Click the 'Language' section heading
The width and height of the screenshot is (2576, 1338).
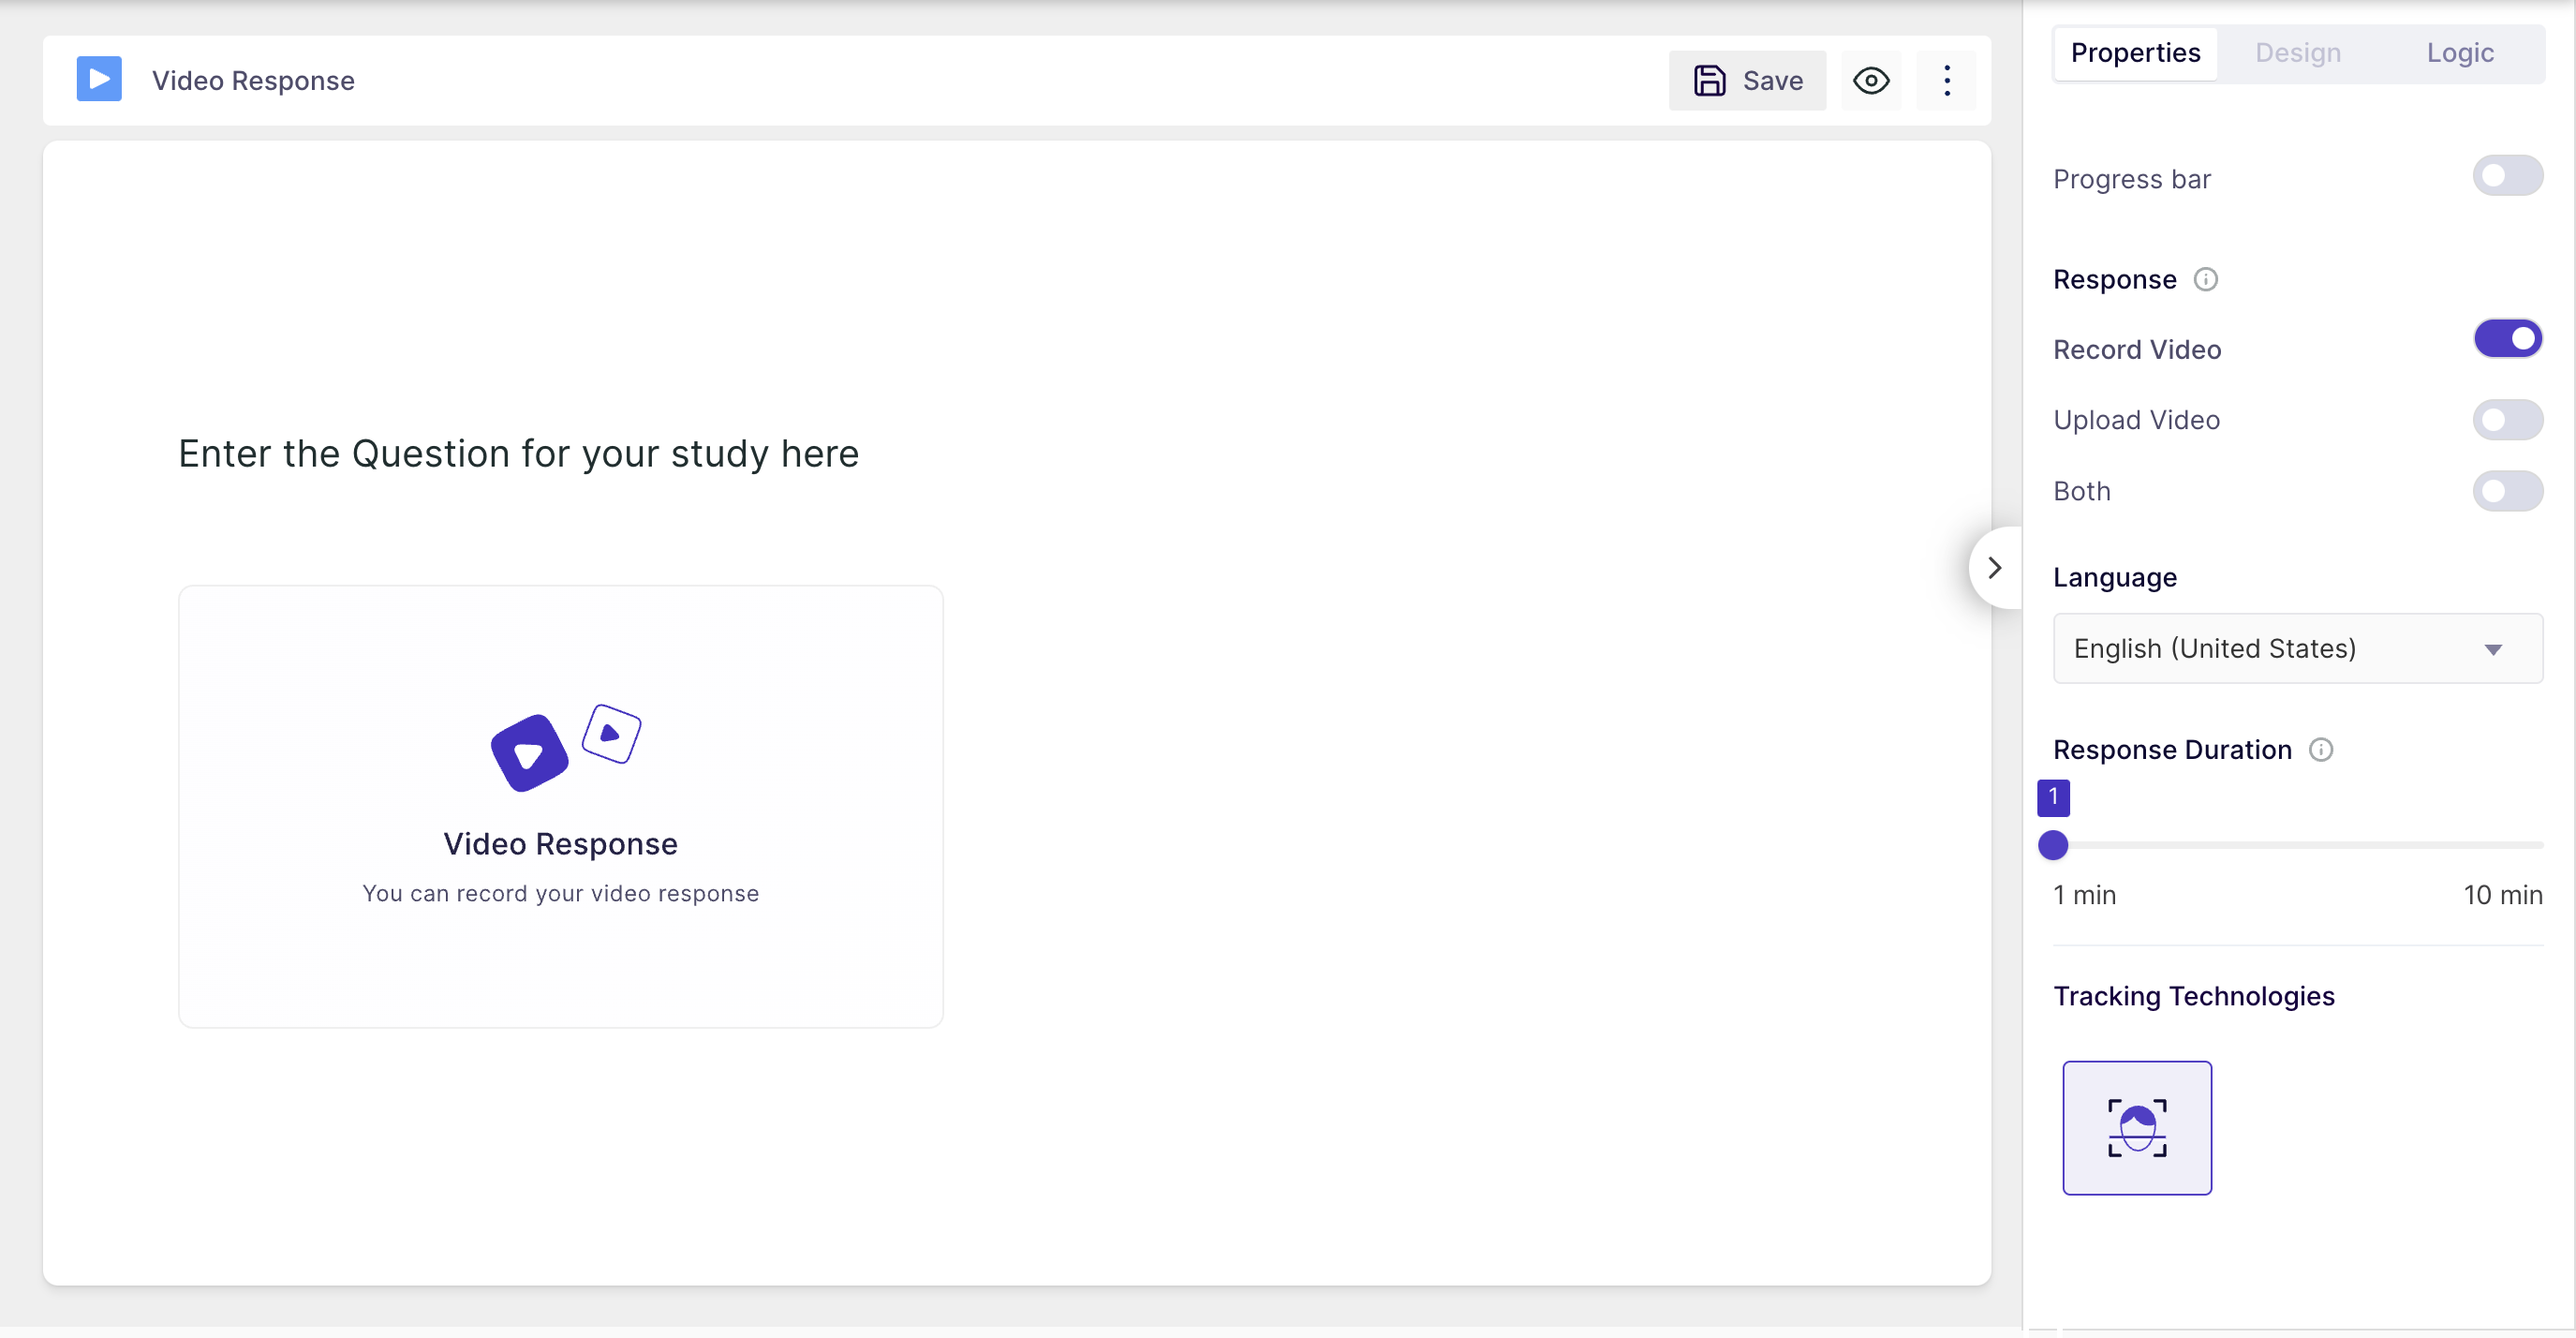pyautogui.click(x=2115, y=578)
